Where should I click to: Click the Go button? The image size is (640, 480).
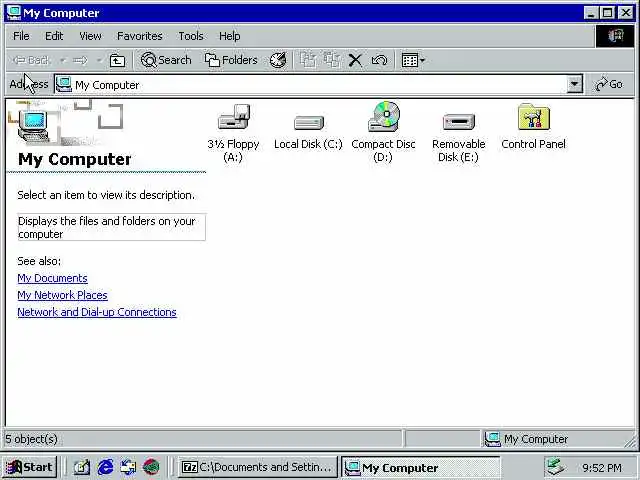tap(609, 84)
